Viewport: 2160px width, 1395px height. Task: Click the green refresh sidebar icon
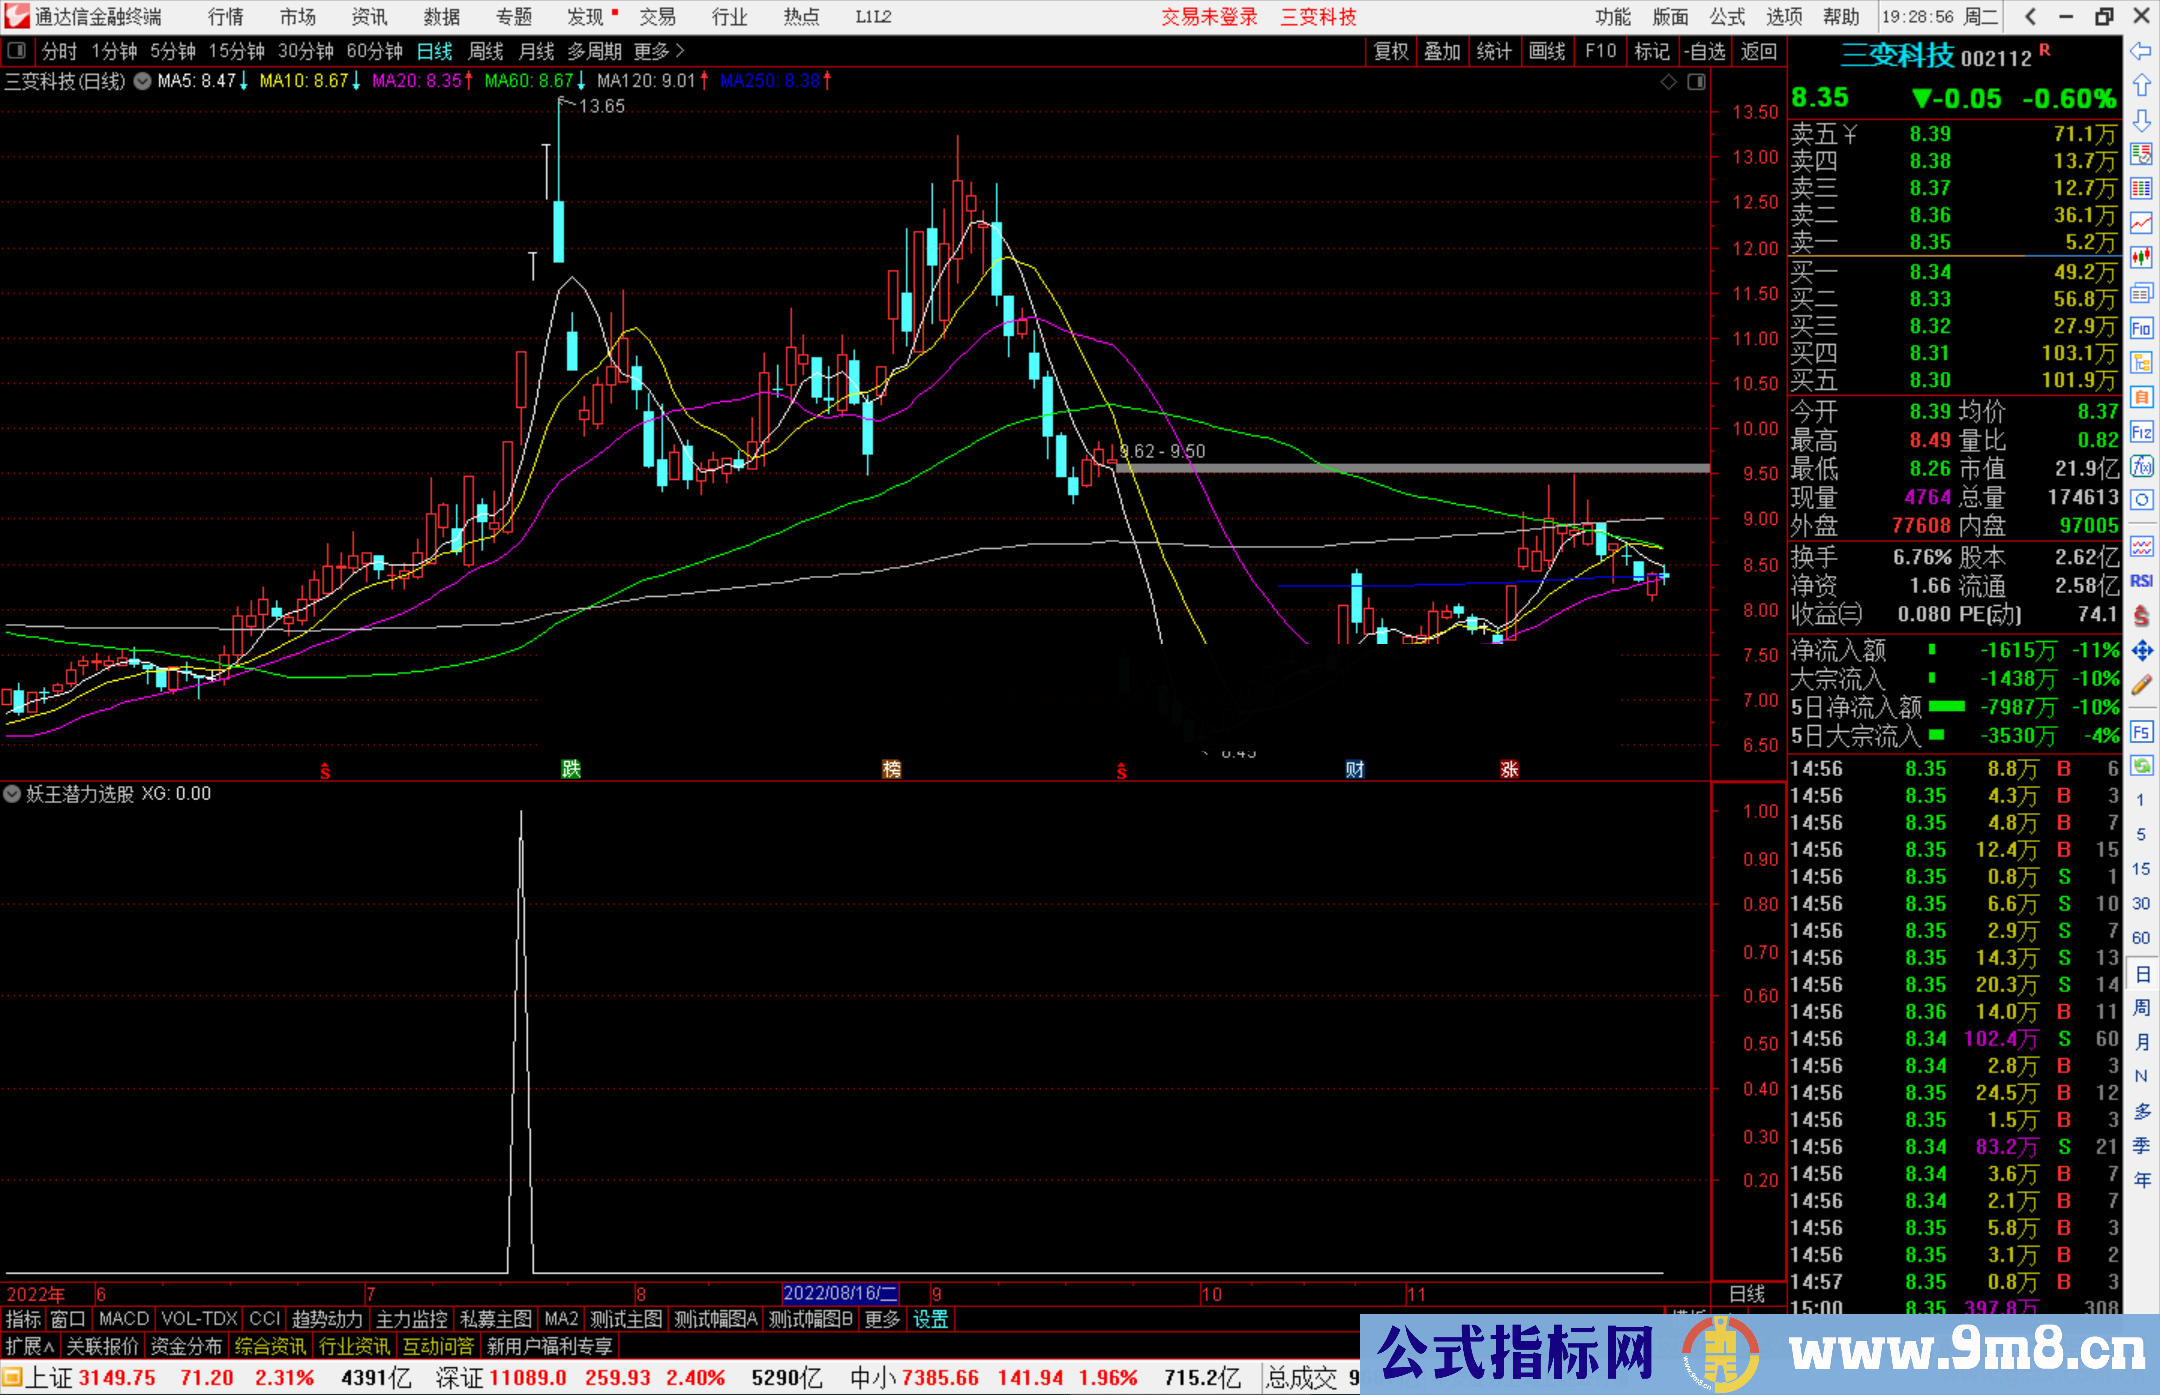pyautogui.click(x=2141, y=766)
